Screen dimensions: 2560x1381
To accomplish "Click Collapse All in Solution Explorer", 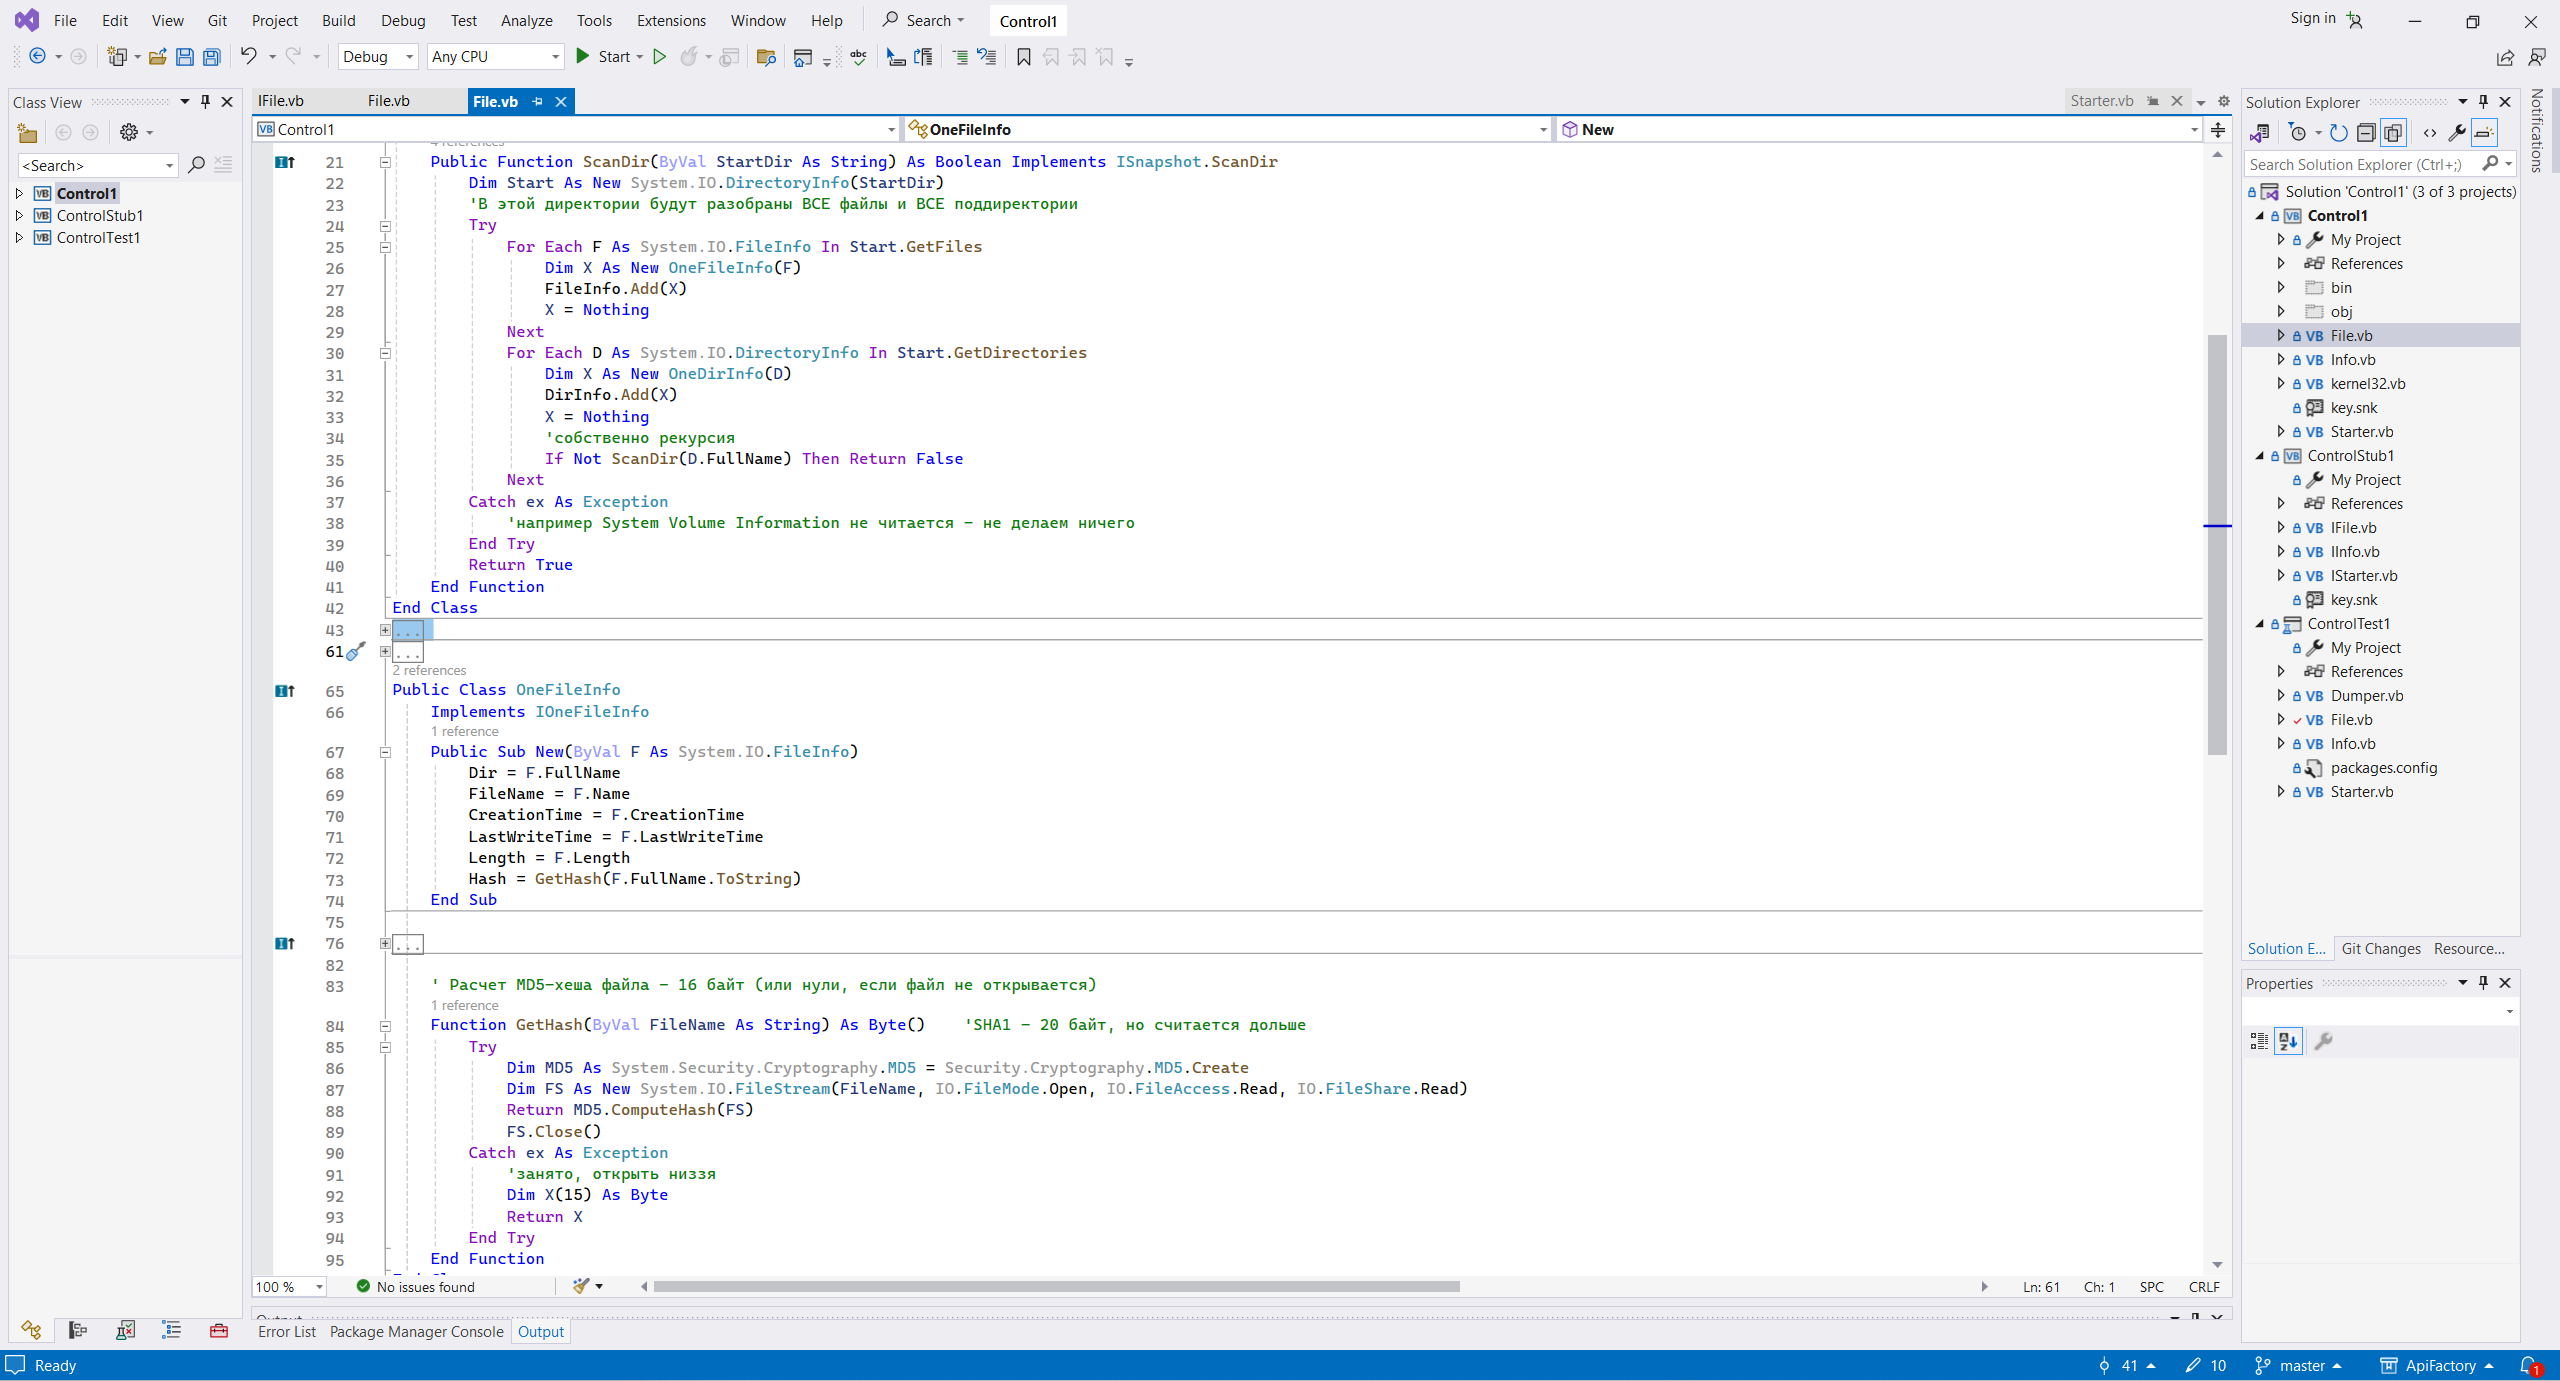I will pos(2365,133).
